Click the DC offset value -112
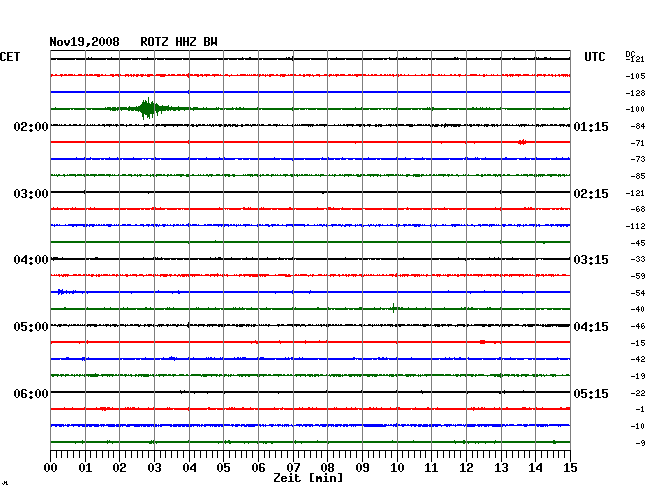Image resolution: width=650 pixels, height=494 pixels. tap(635, 226)
